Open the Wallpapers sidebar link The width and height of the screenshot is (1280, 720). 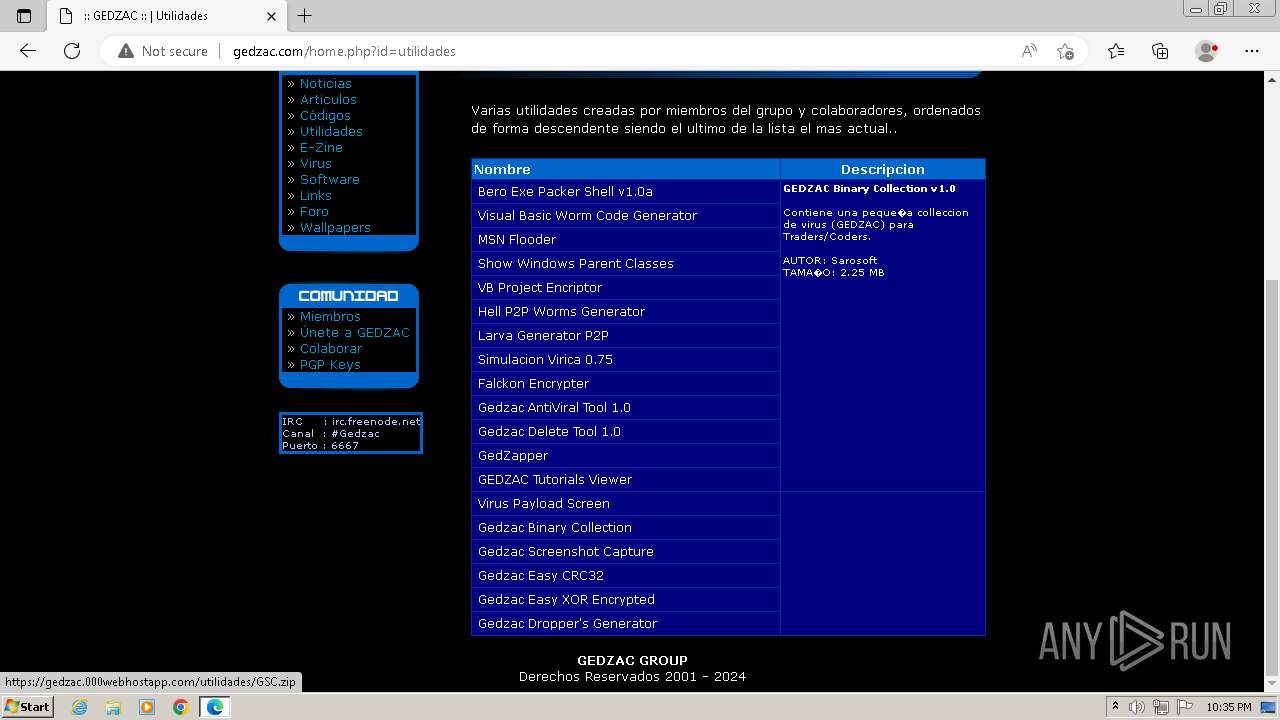pos(335,227)
